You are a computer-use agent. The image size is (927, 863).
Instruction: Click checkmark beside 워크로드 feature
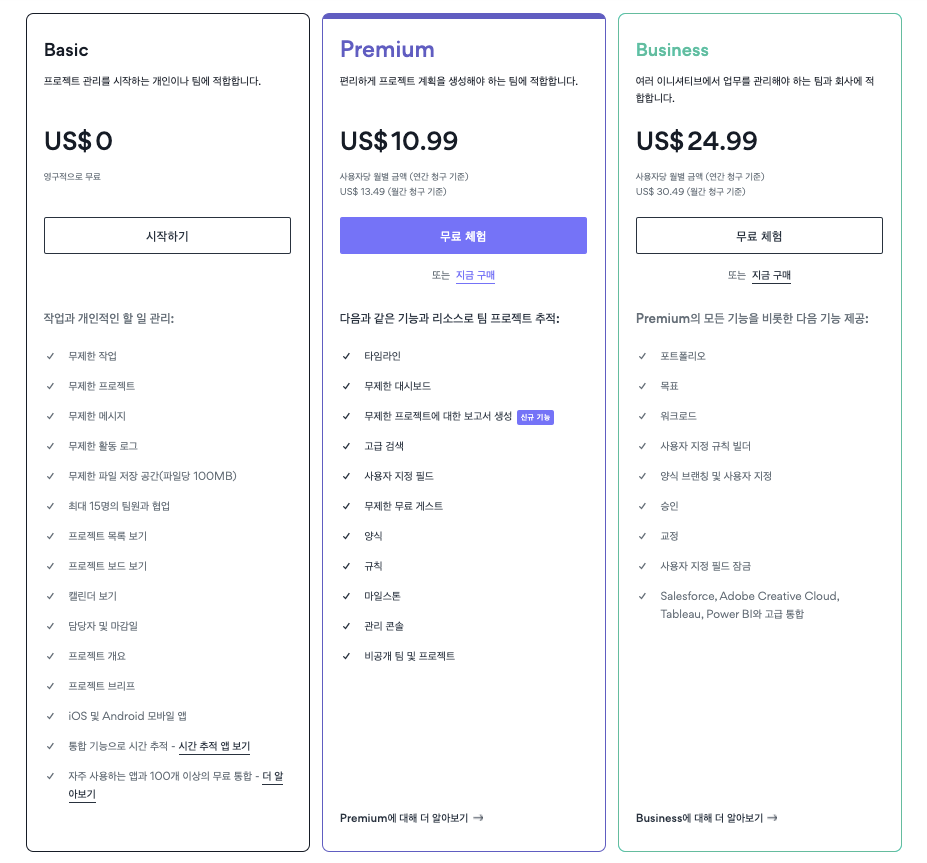643,416
